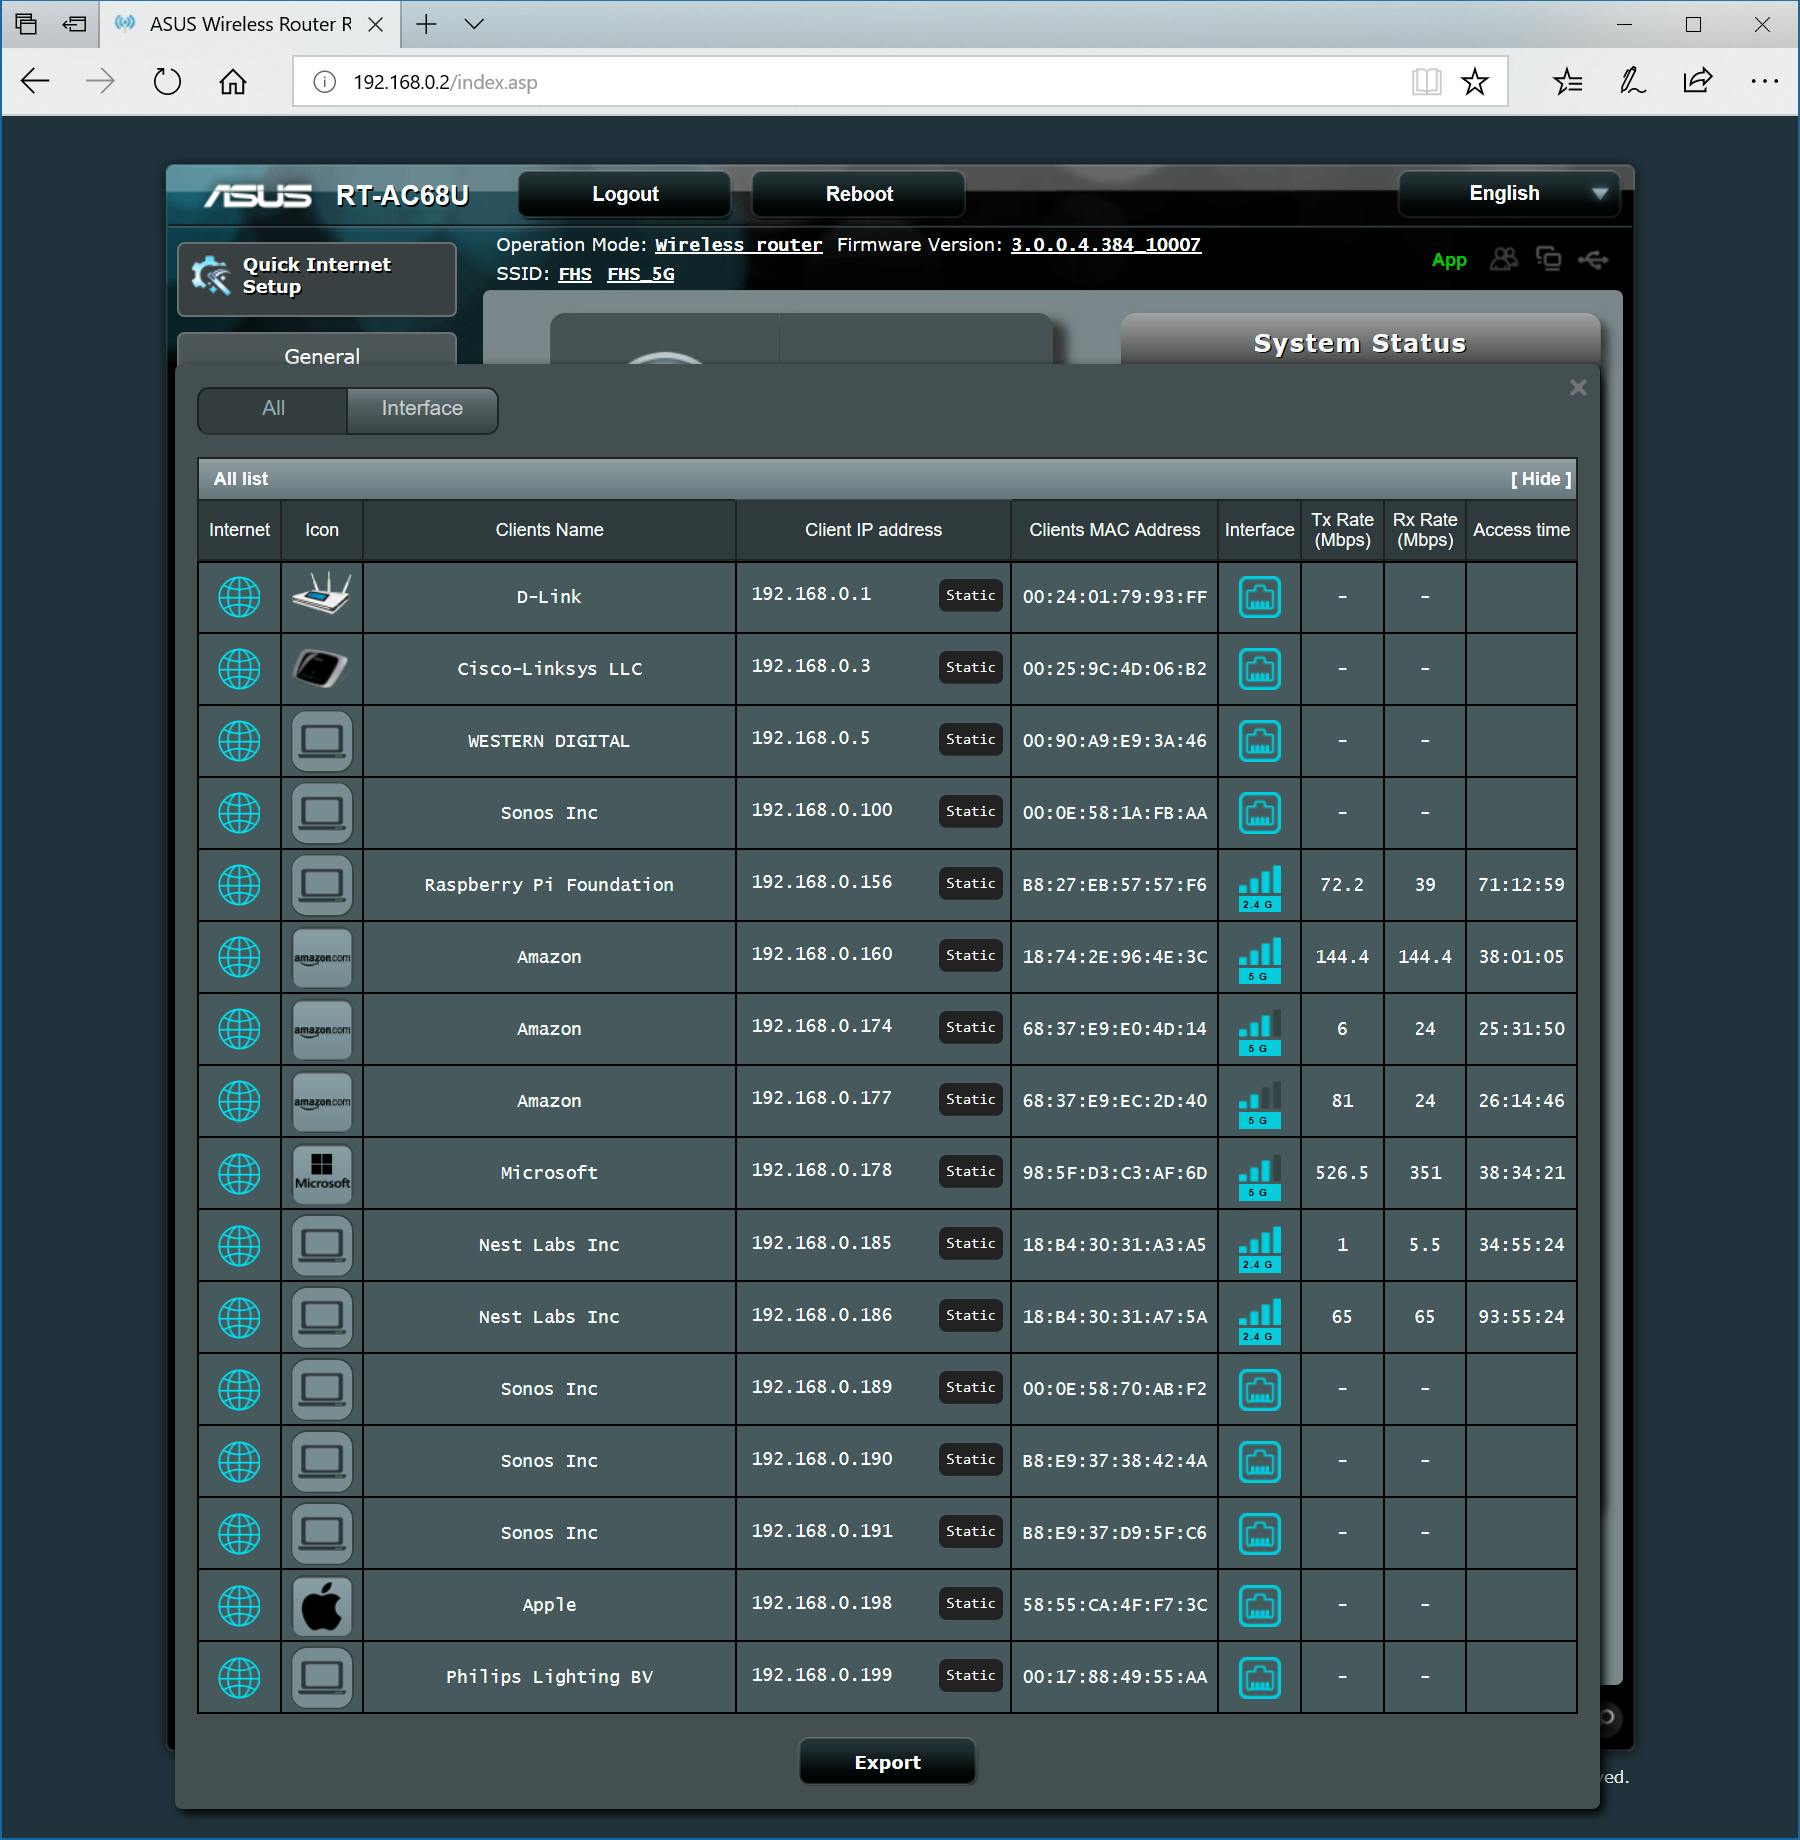Click the Logout button
This screenshot has width=1800, height=1840.
coord(625,194)
